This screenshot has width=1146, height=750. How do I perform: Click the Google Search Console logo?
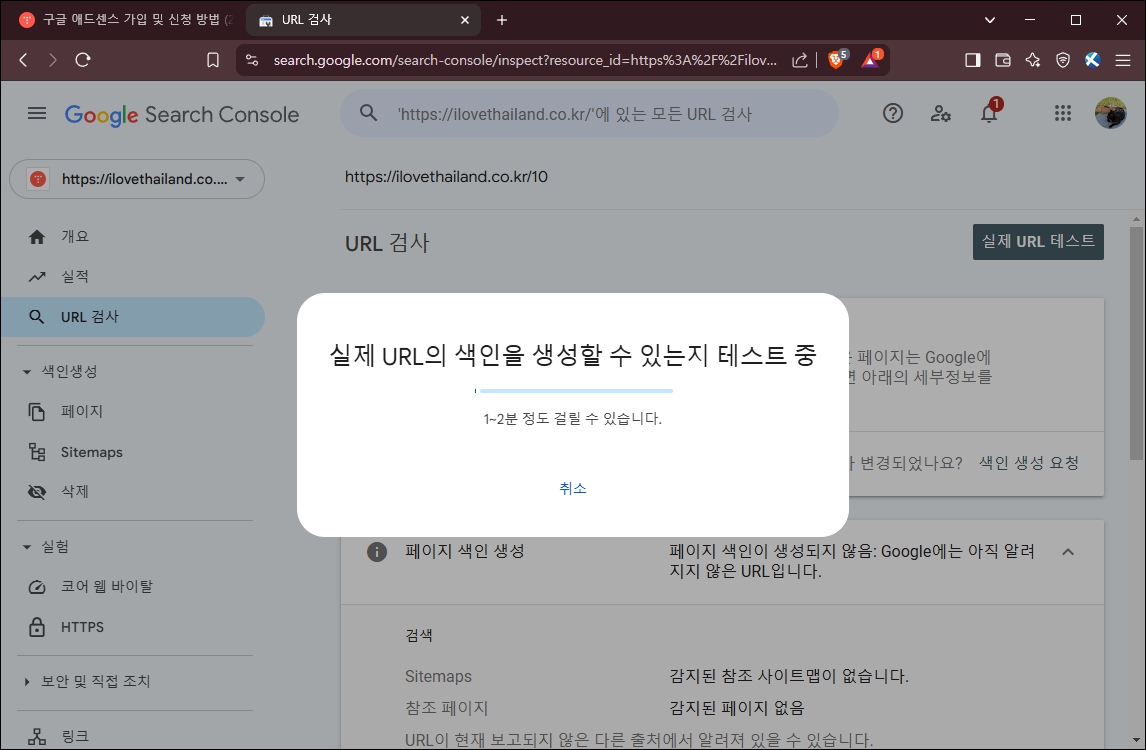(x=182, y=115)
